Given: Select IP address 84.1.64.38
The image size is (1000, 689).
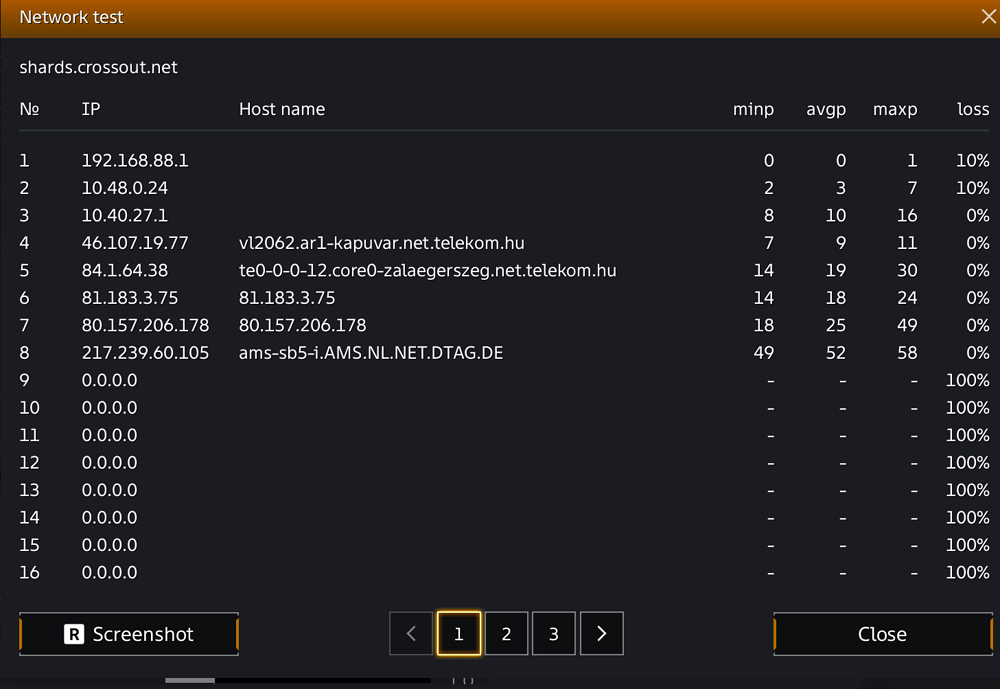Looking at the screenshot, I should pos(124,270).
